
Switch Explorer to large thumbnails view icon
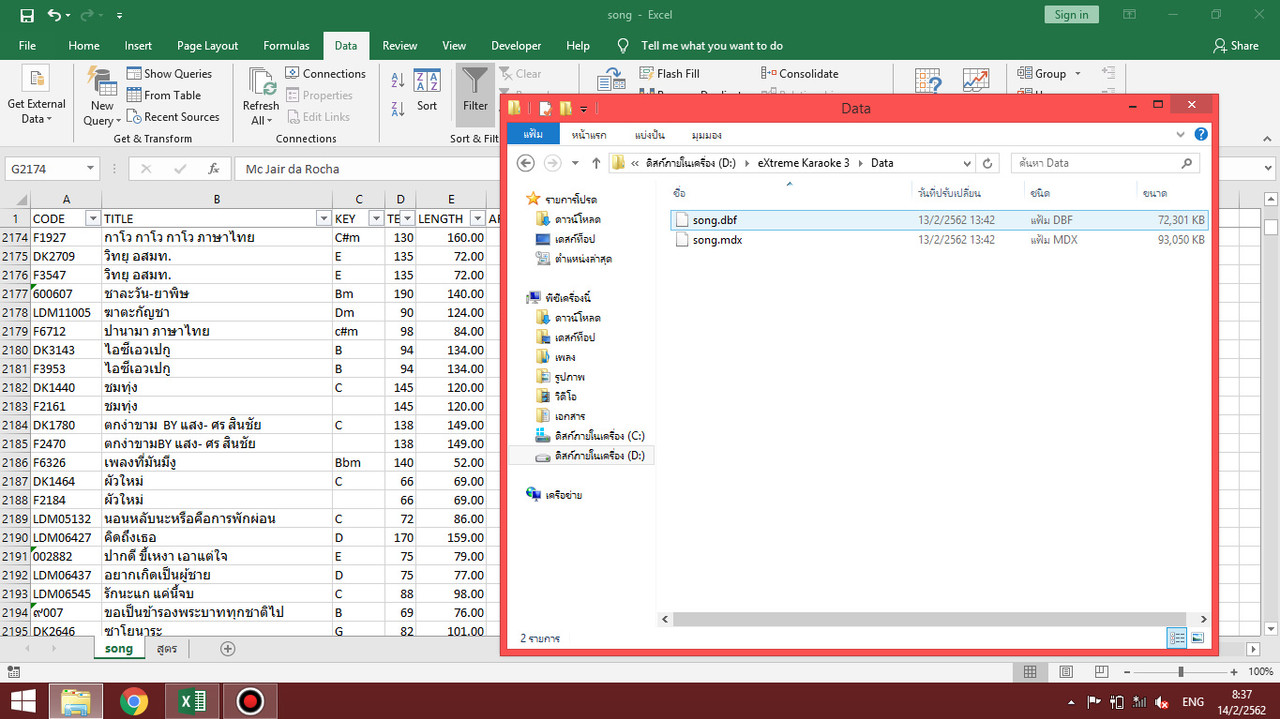(x=1197, y=637)
